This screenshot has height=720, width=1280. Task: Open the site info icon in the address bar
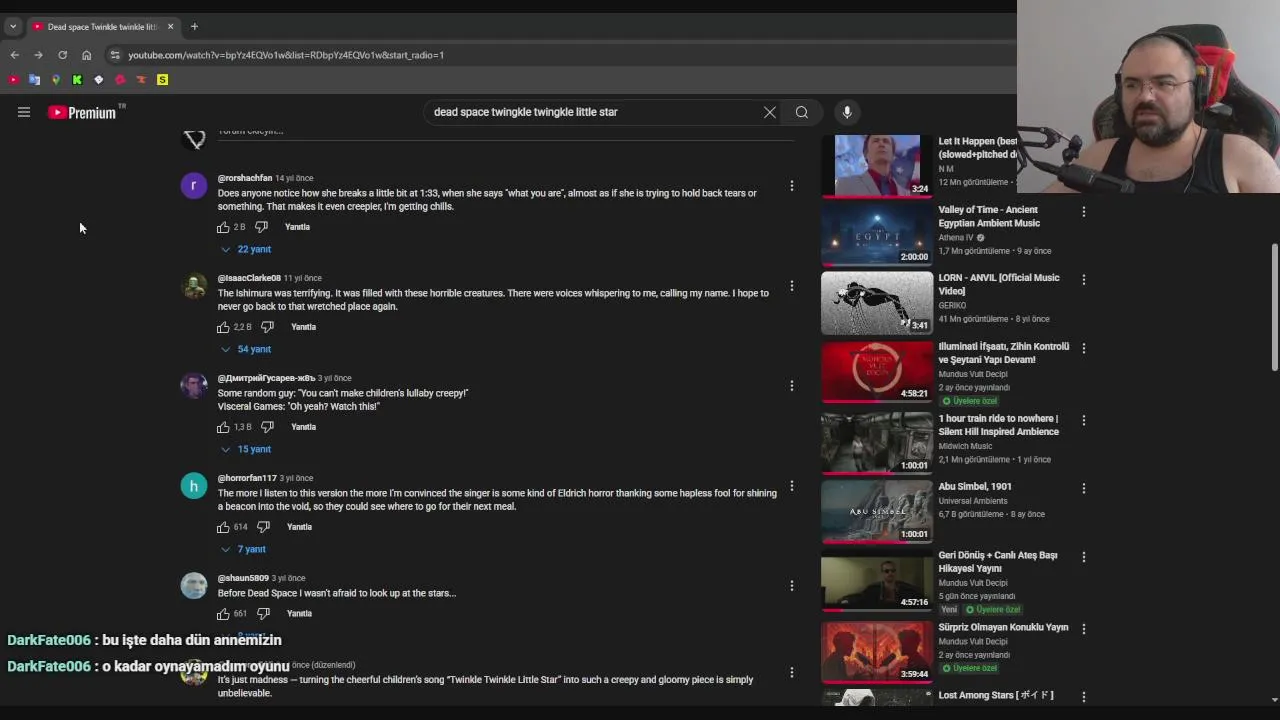[x=115, y=55]
